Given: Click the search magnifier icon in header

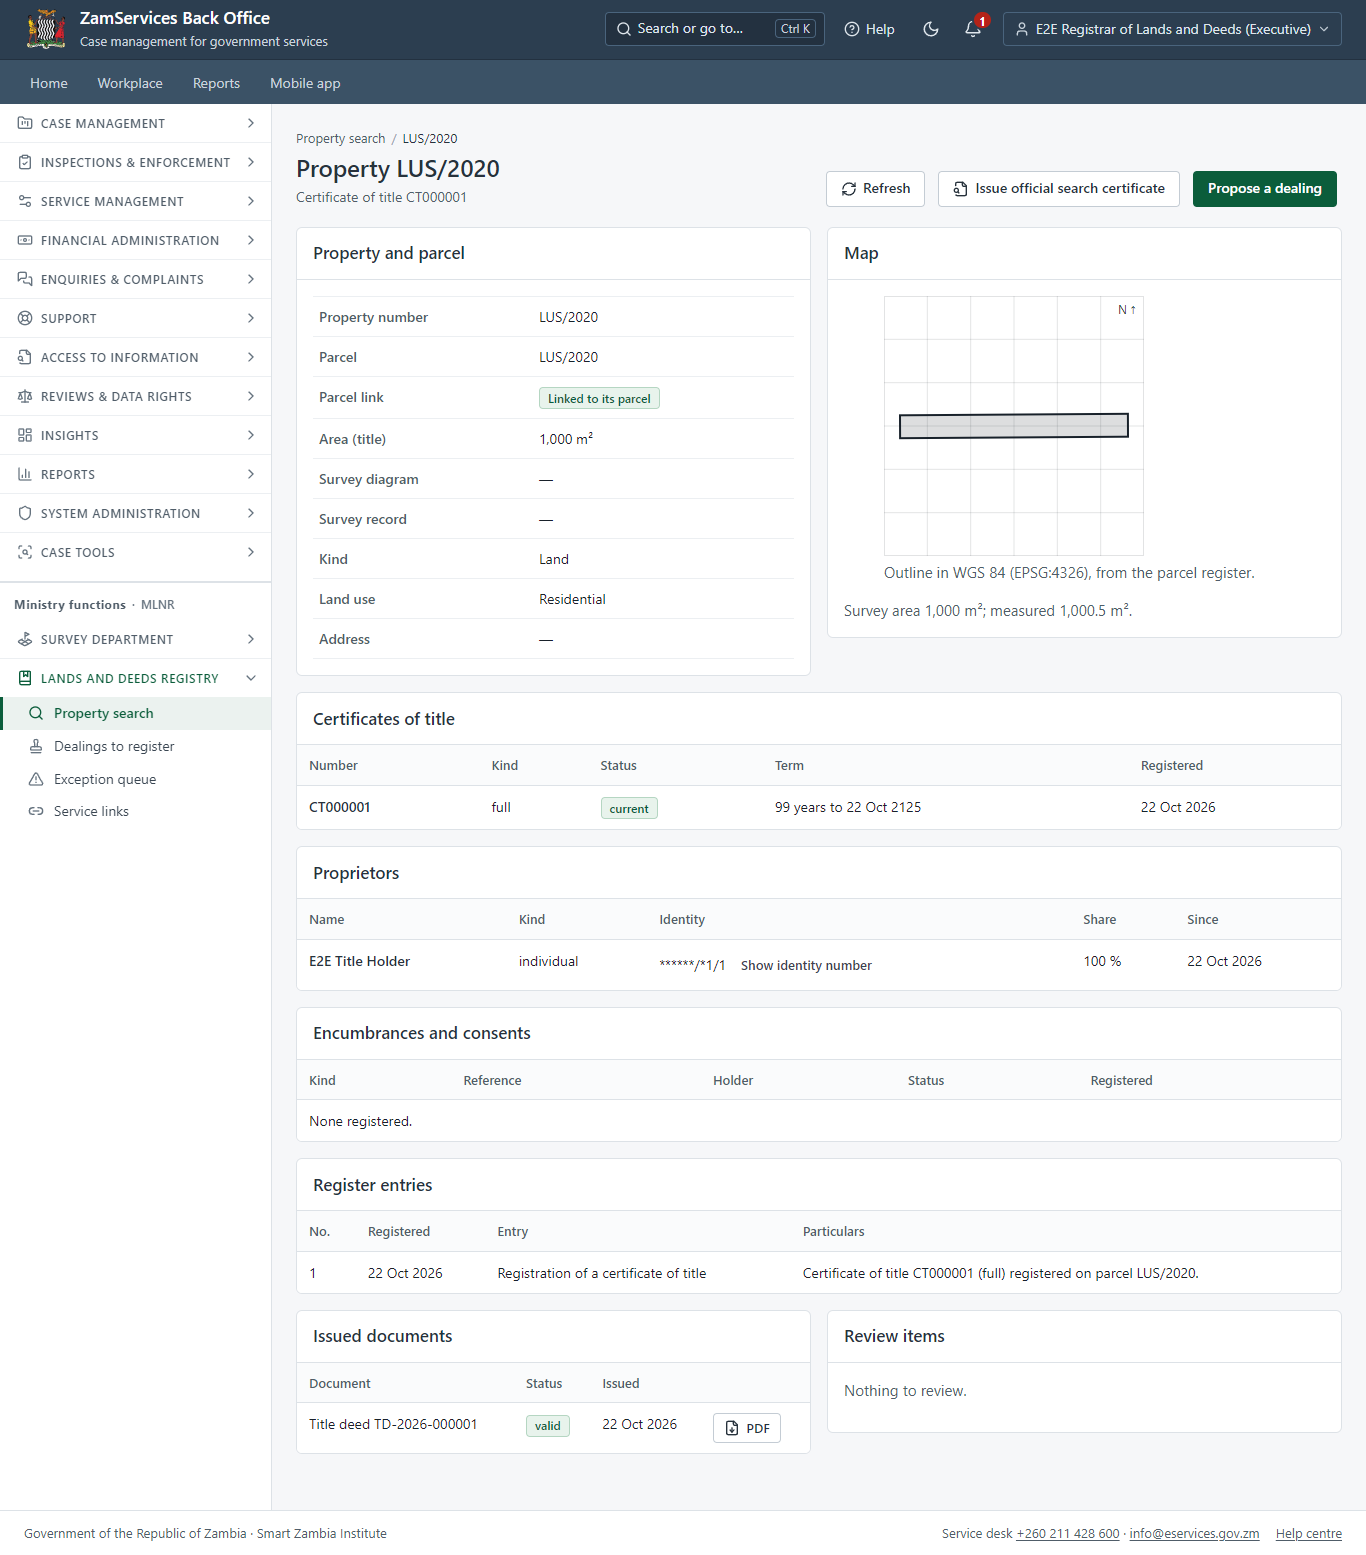Looking at the screenshot, I should (624, 29).
